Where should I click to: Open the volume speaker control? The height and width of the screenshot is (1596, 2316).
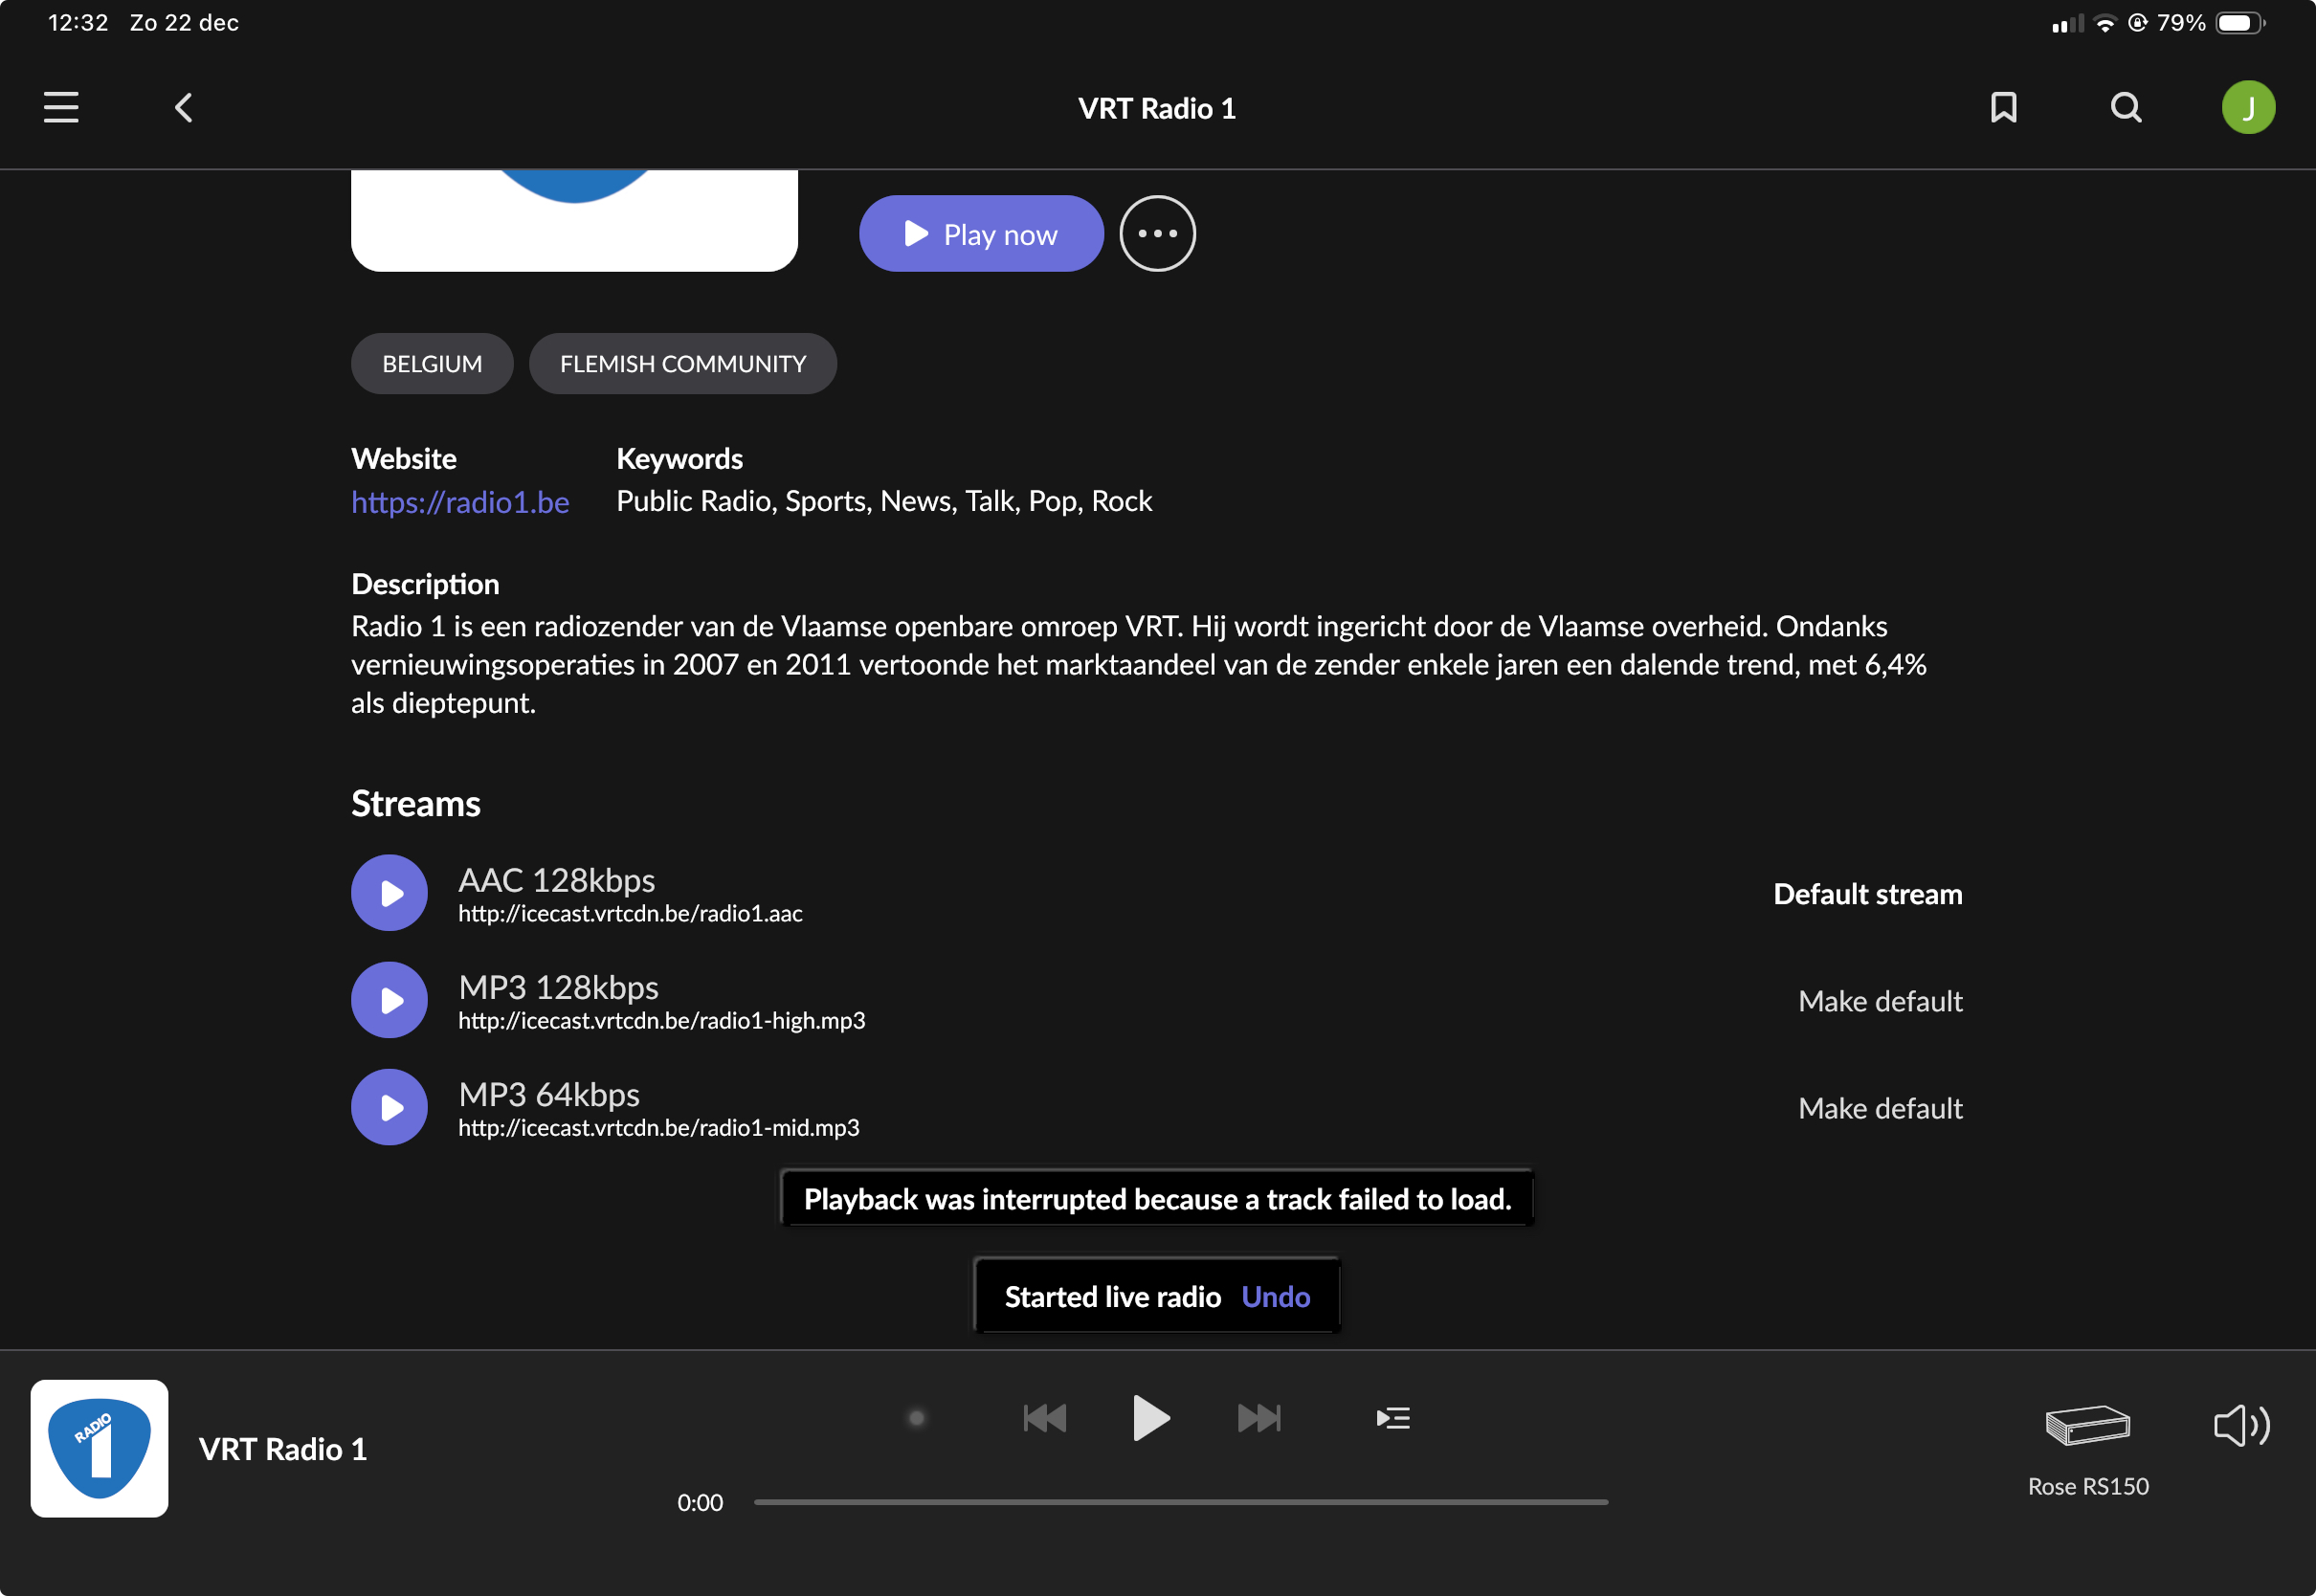[x=2241, y=1425]
